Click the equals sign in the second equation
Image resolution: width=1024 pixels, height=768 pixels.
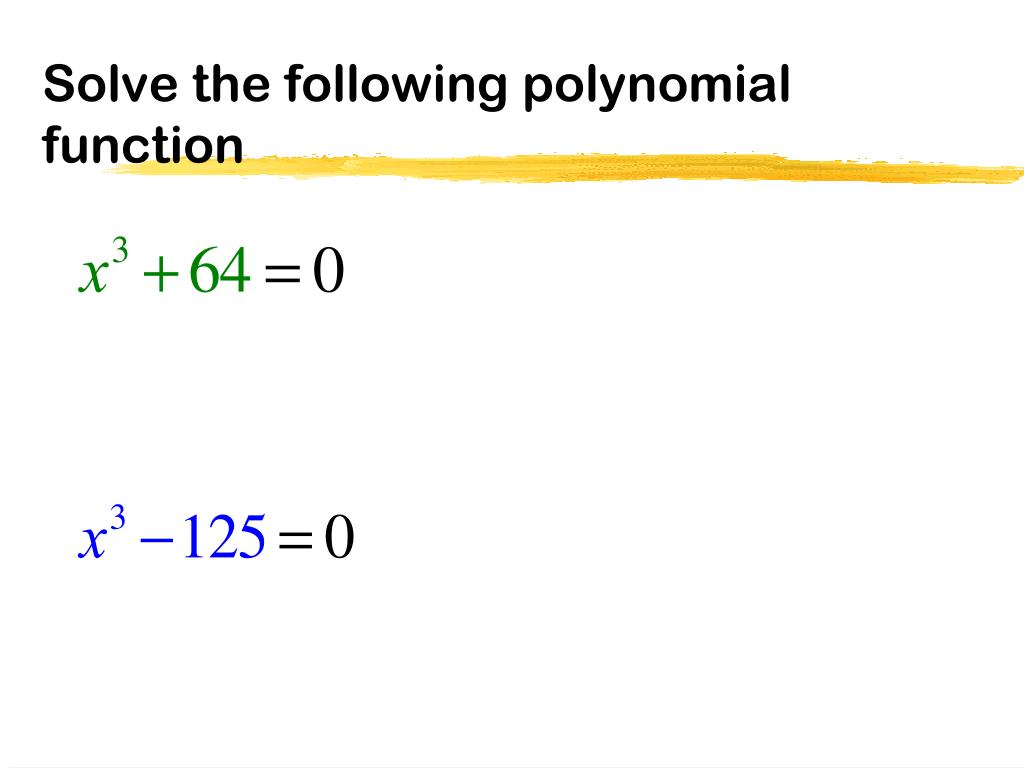pyautogui.click(x=295, y=540)
